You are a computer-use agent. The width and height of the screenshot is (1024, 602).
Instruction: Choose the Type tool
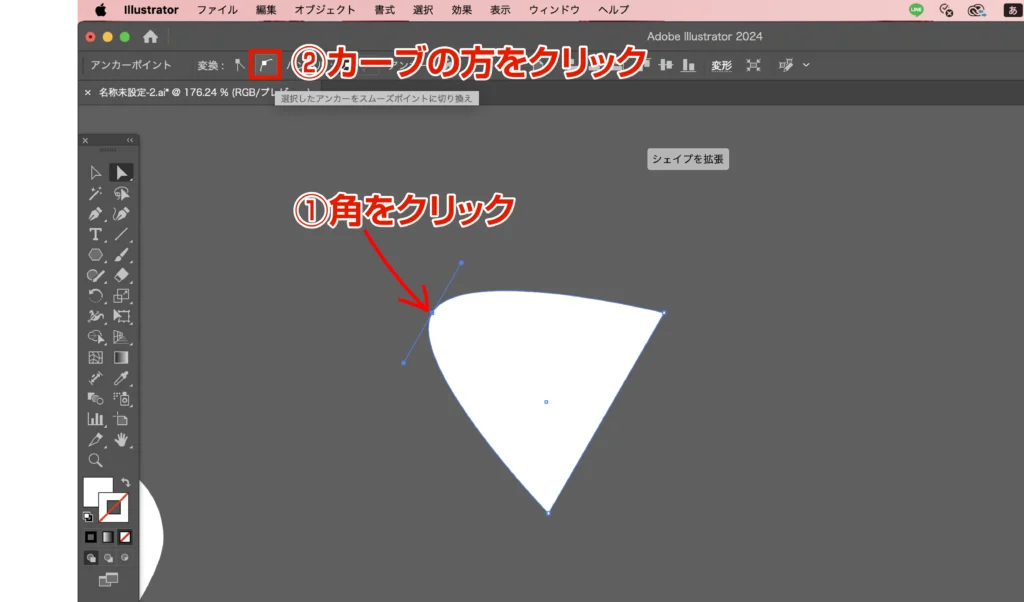96,234
